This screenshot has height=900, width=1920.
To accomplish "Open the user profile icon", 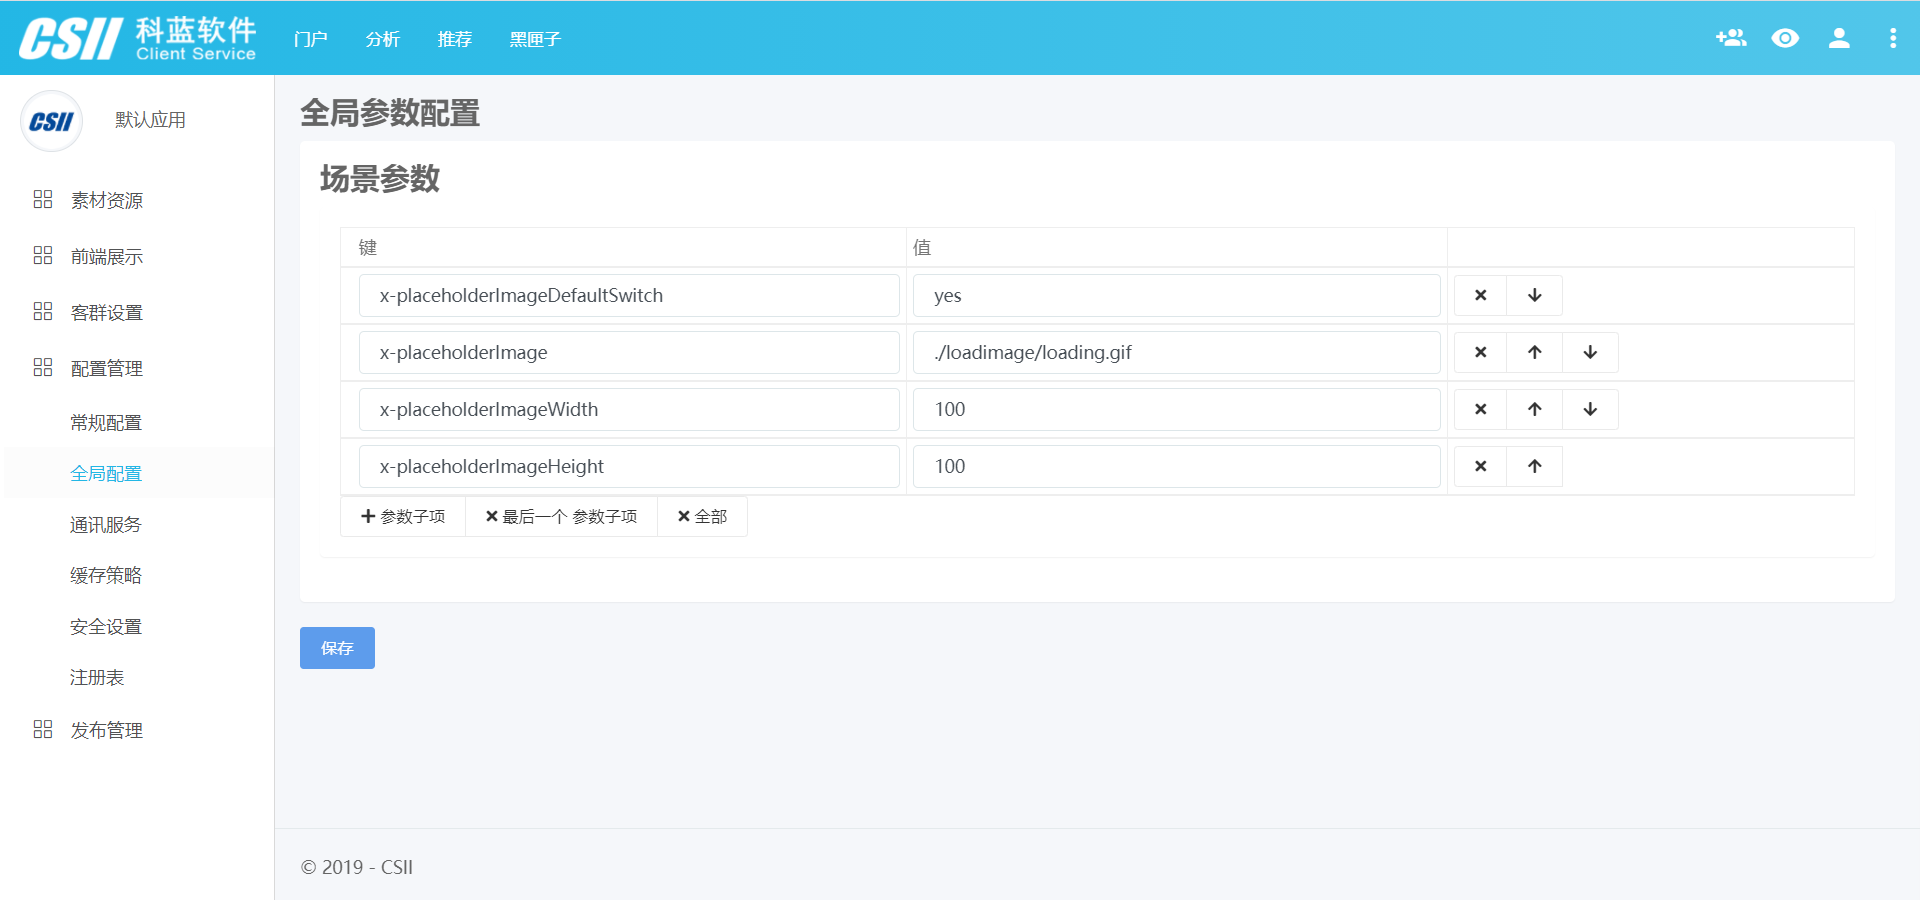I will click(1839, 38).
